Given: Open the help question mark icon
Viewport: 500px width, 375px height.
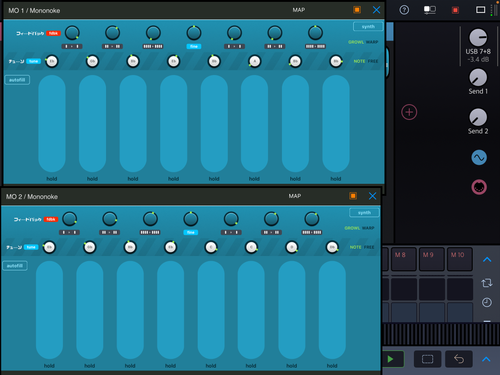Looking at the screenshot, I should click(x=404, y=10).
